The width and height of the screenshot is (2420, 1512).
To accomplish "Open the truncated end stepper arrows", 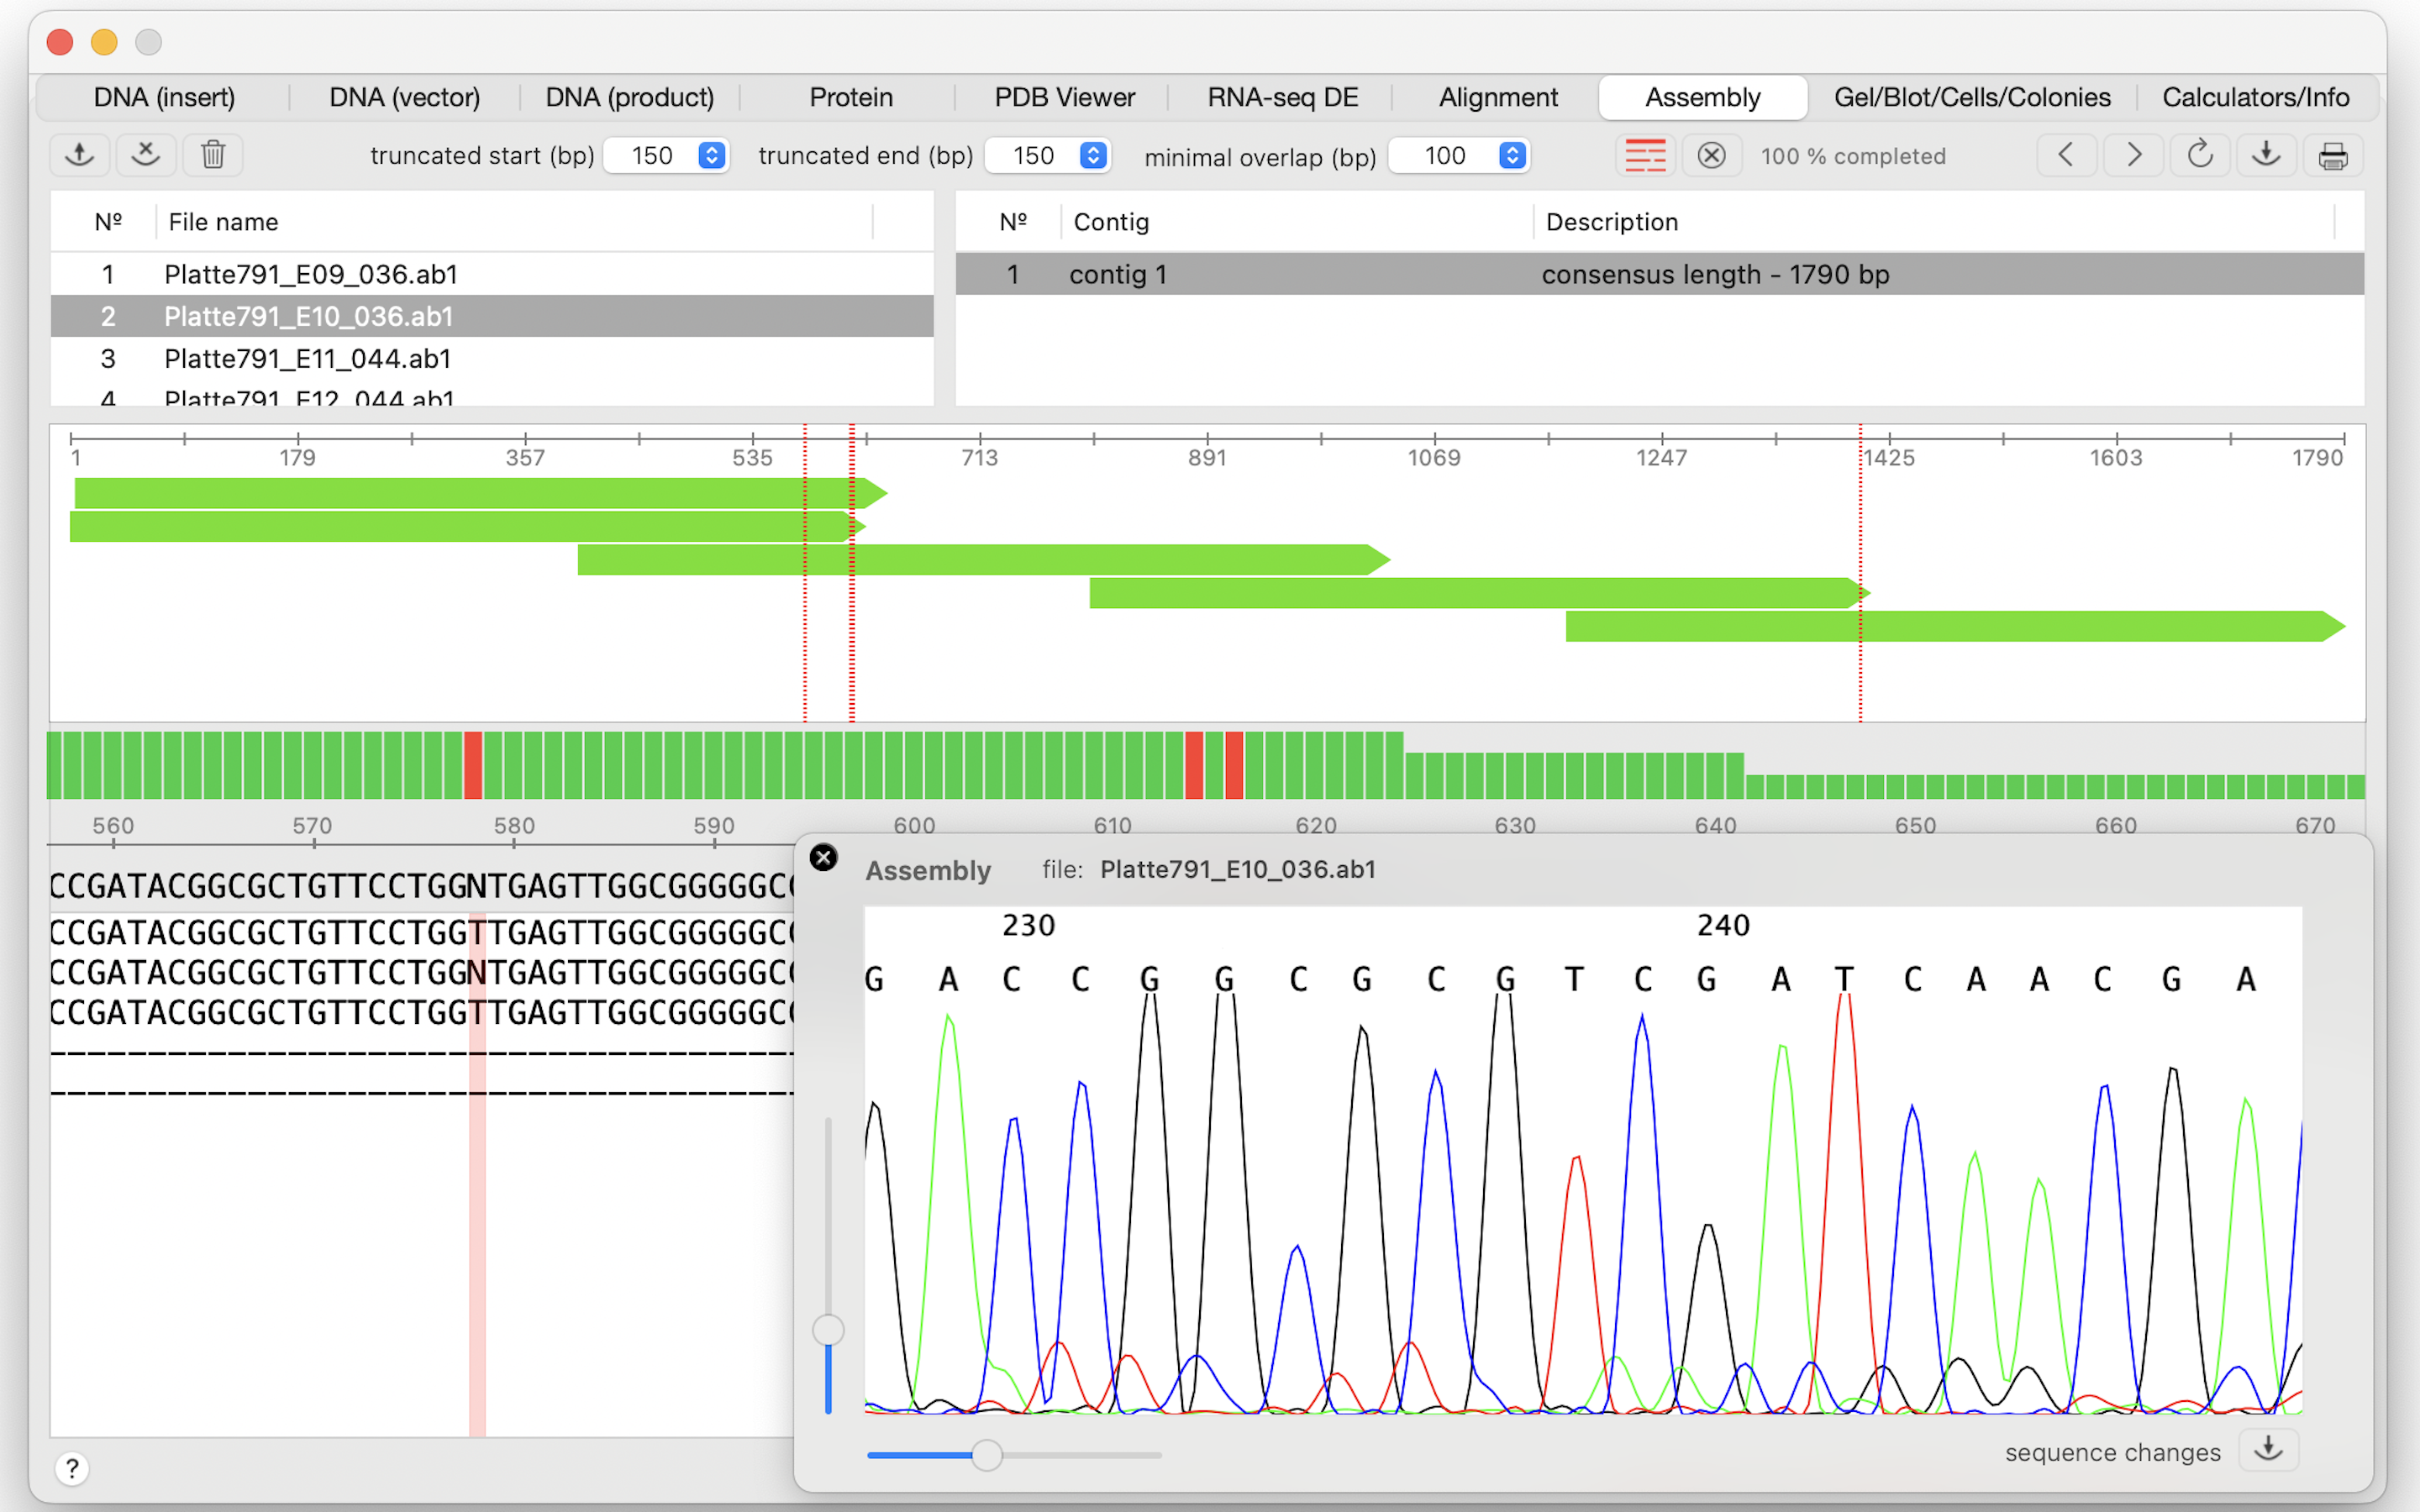I will point(1093,155).
